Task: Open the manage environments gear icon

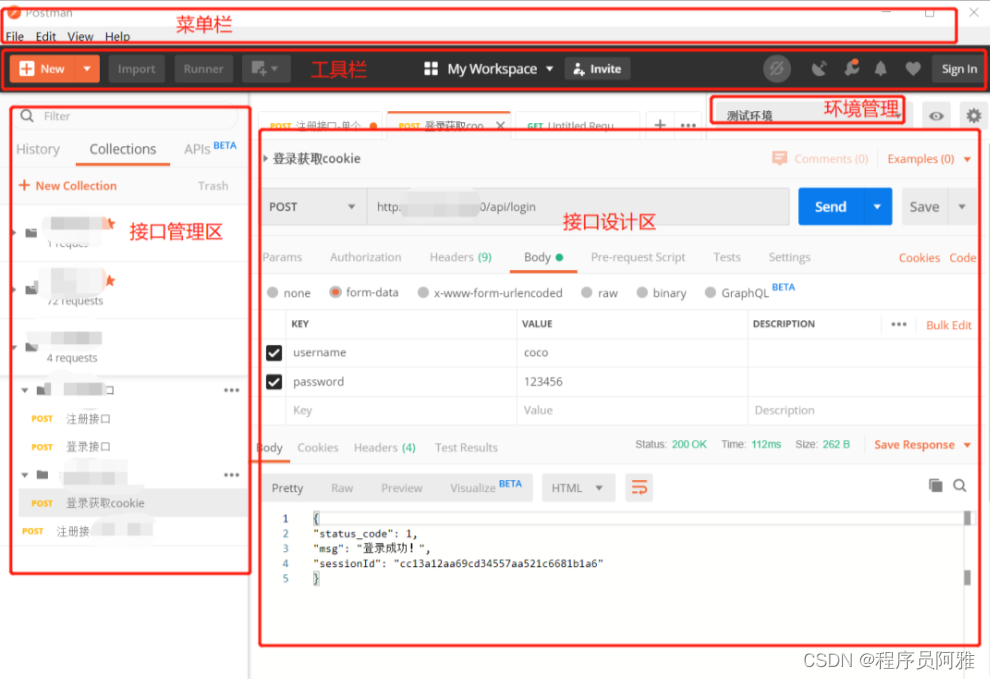Action: coord(974,116)
